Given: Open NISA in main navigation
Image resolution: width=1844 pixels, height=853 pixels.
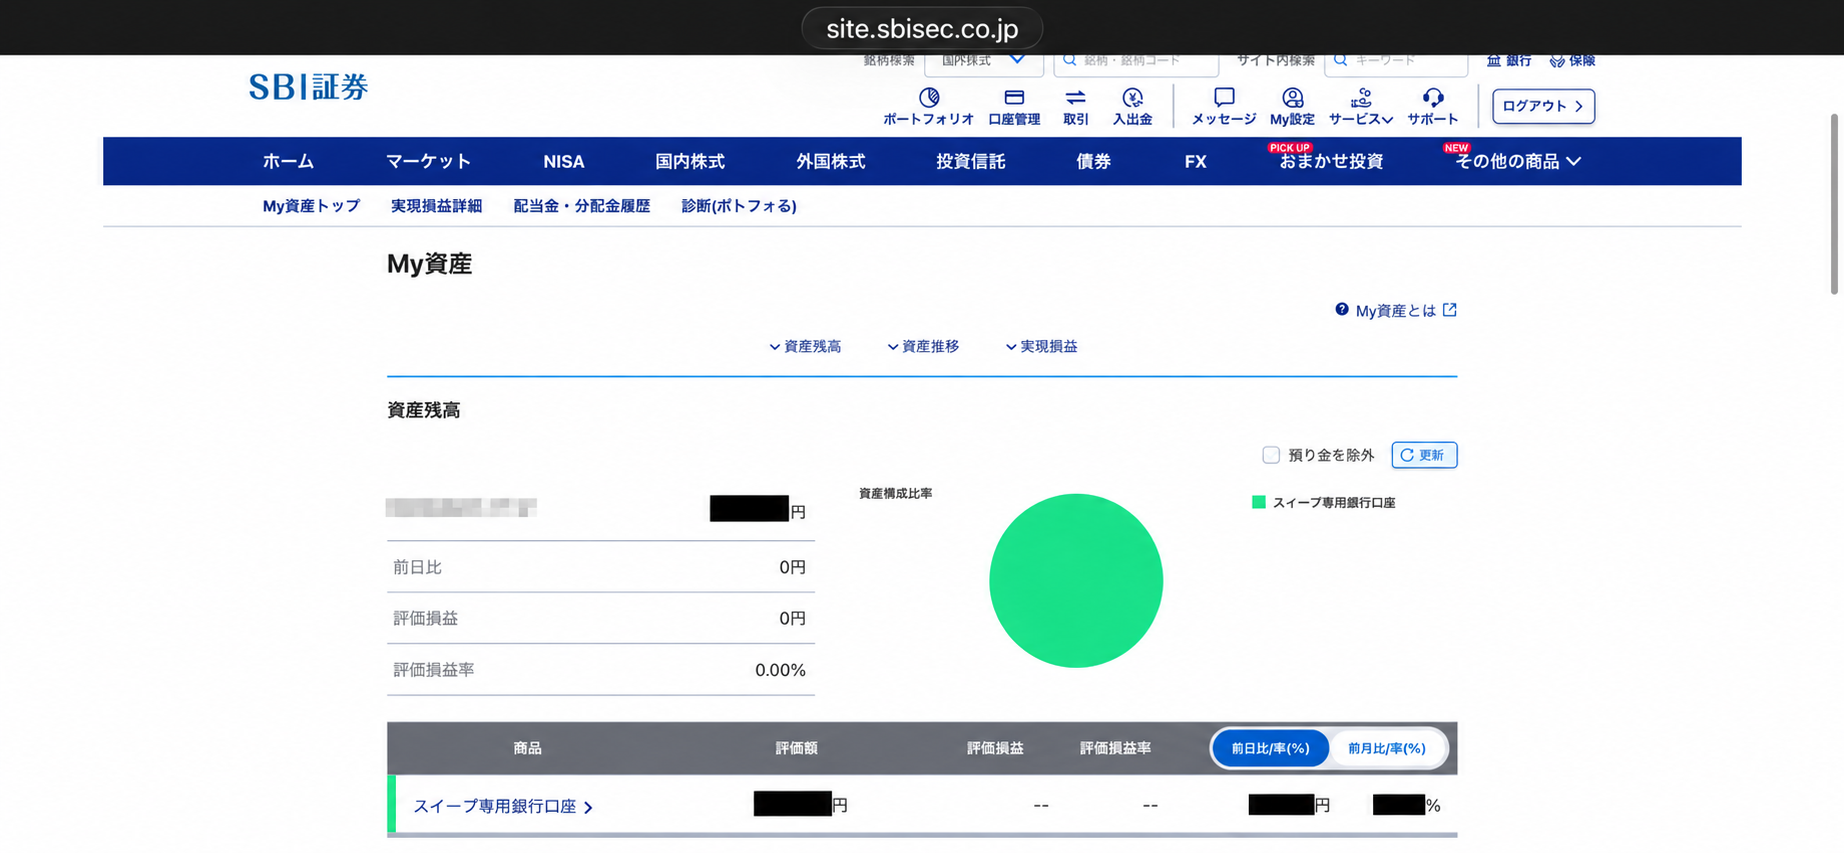Looking at the screenshot, I should tap(564, 161).
